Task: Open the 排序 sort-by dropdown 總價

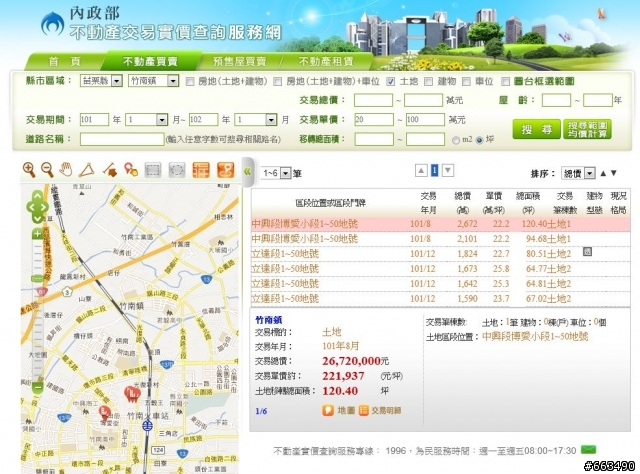Action: [578, 173]
